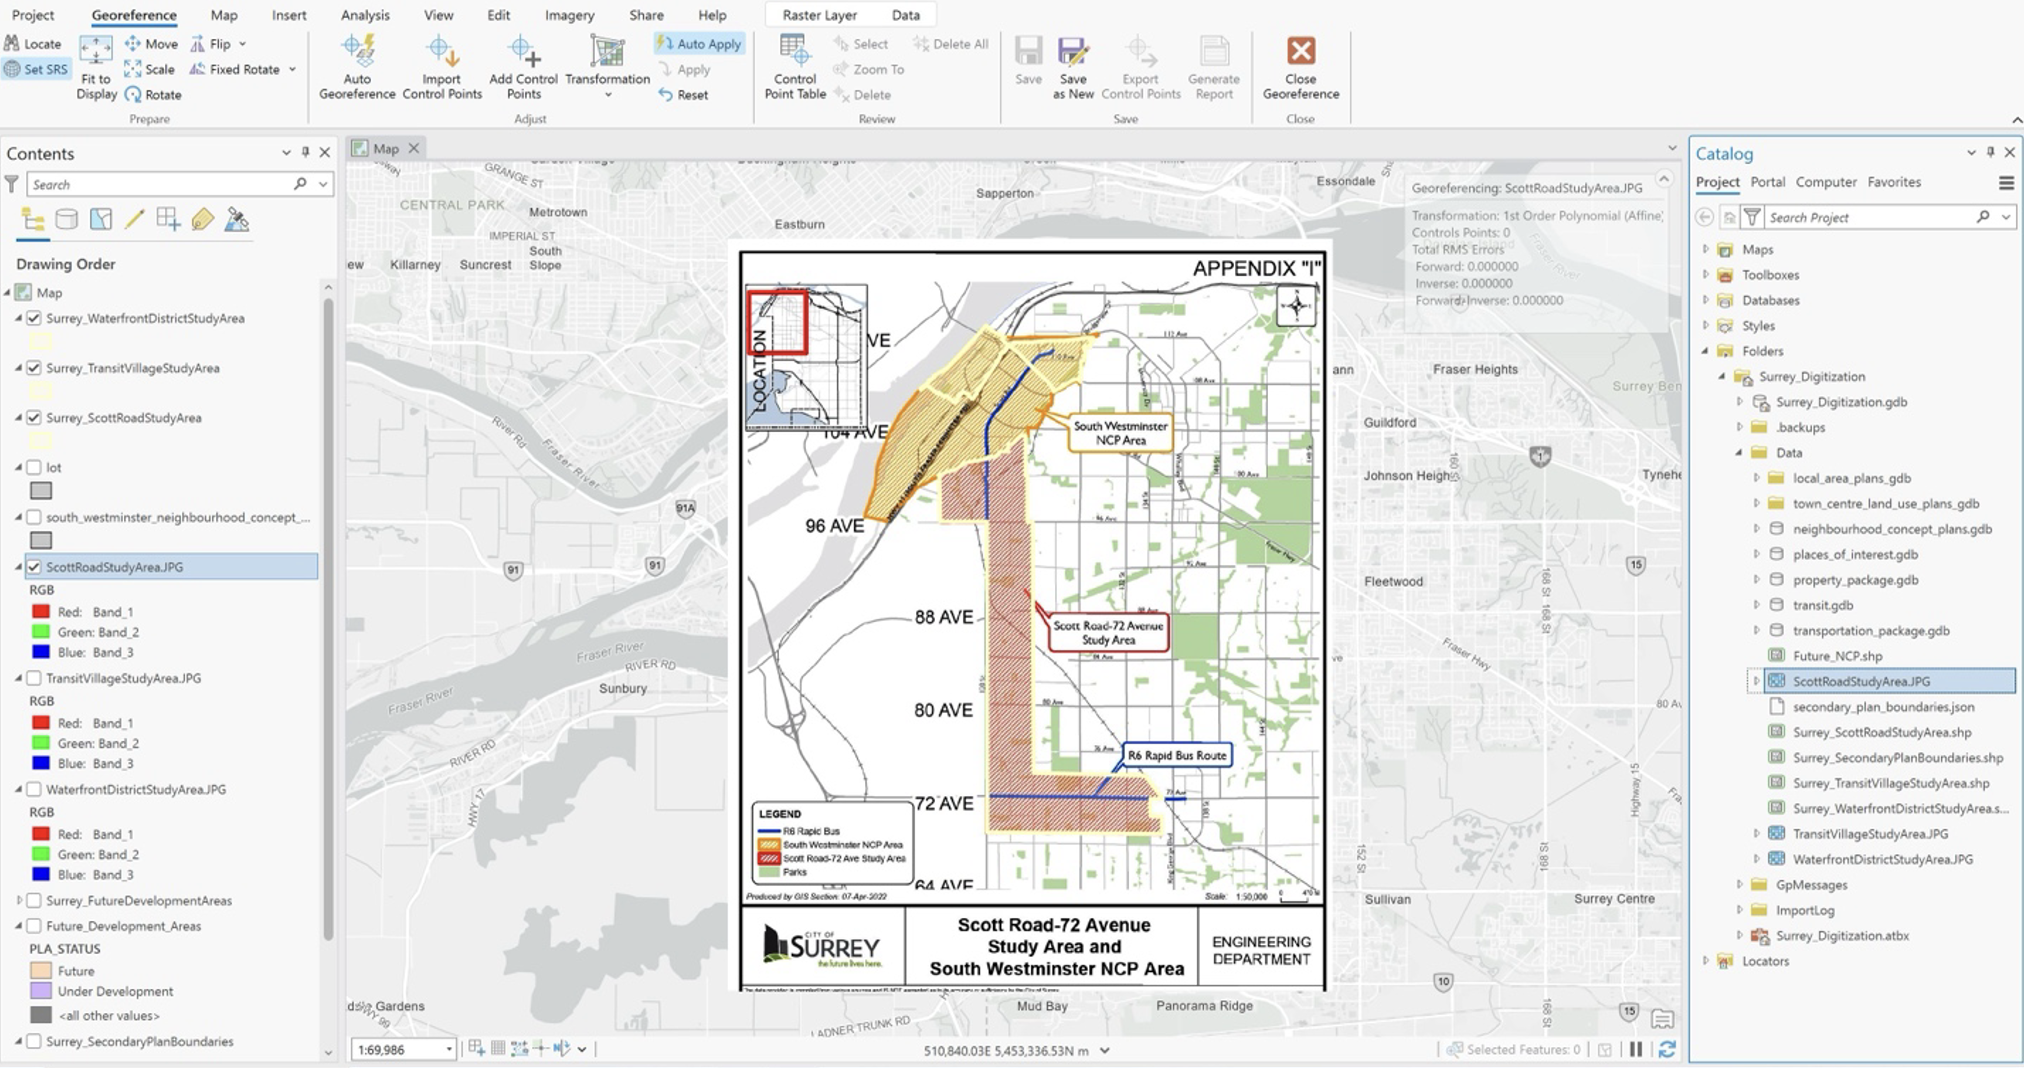Refresh the map view
This screenshot has width=2024, height=1068.
pos(1667,1049)
